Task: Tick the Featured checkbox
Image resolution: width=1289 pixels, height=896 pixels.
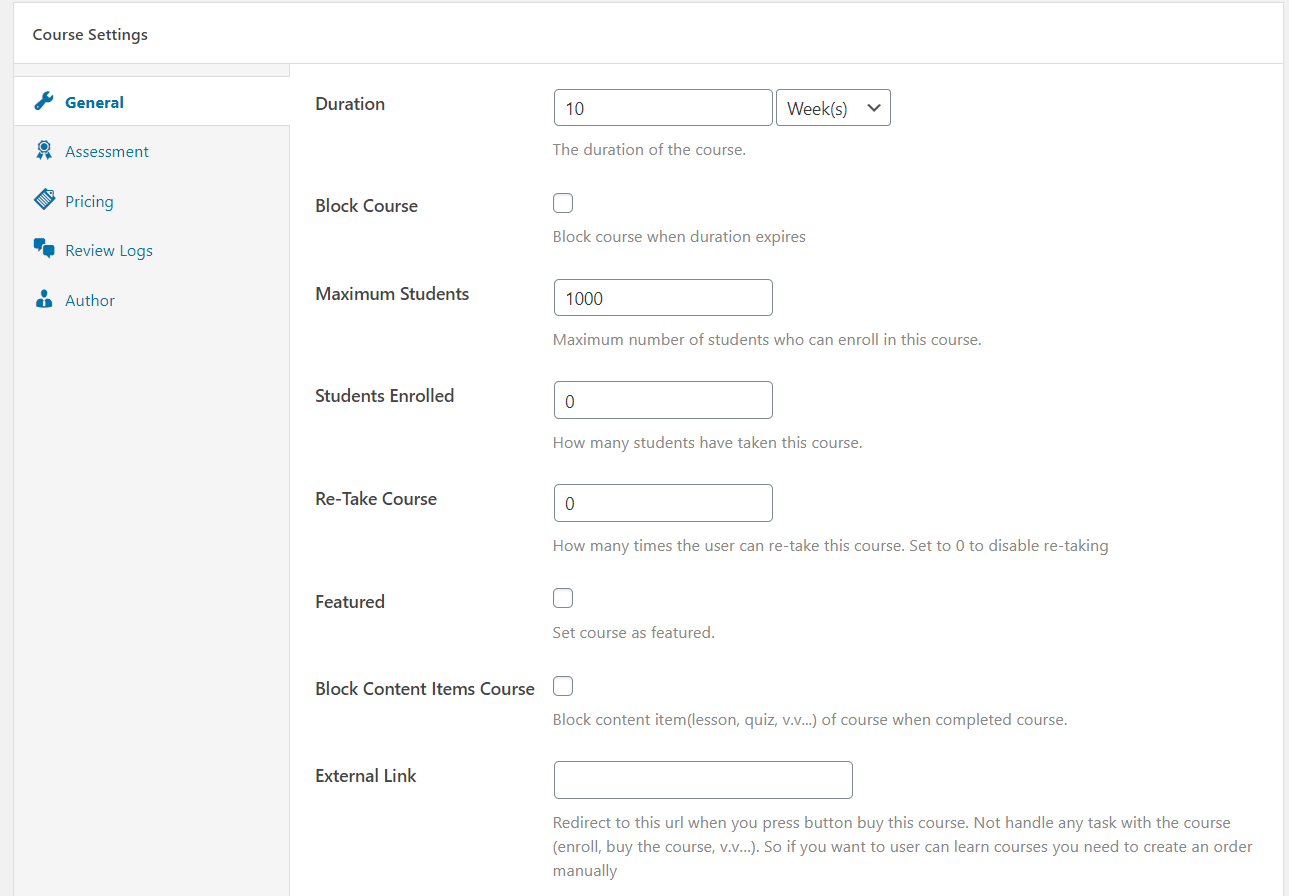Action: (x=563, y=599)
